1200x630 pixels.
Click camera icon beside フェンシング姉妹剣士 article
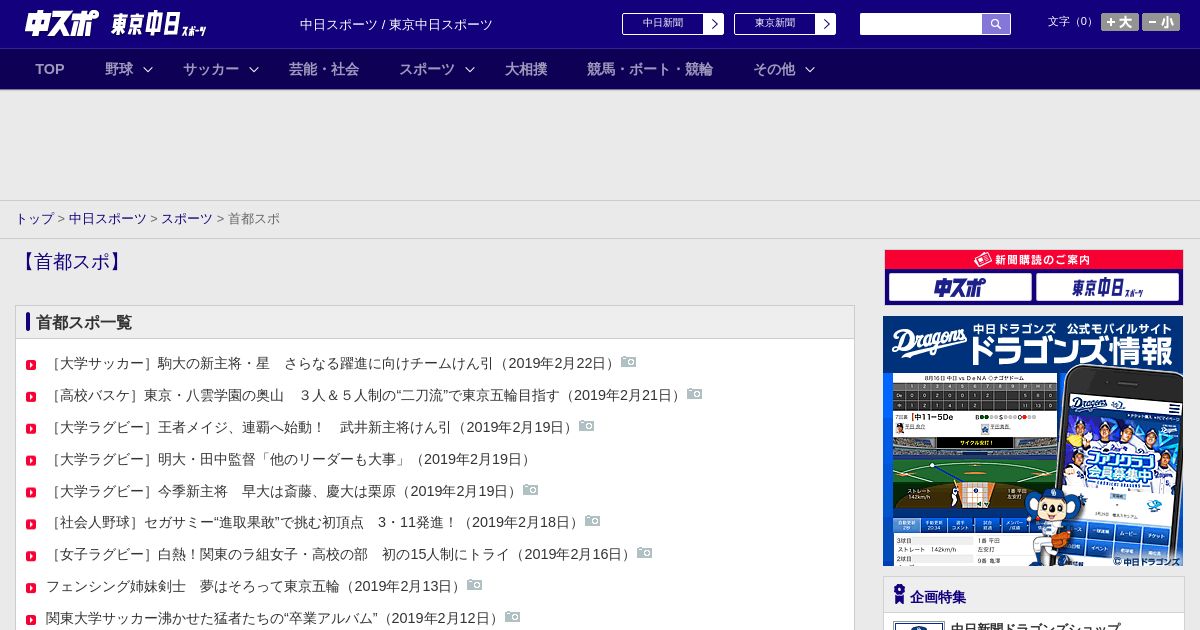pyautogui.click(x=474, y=585)
